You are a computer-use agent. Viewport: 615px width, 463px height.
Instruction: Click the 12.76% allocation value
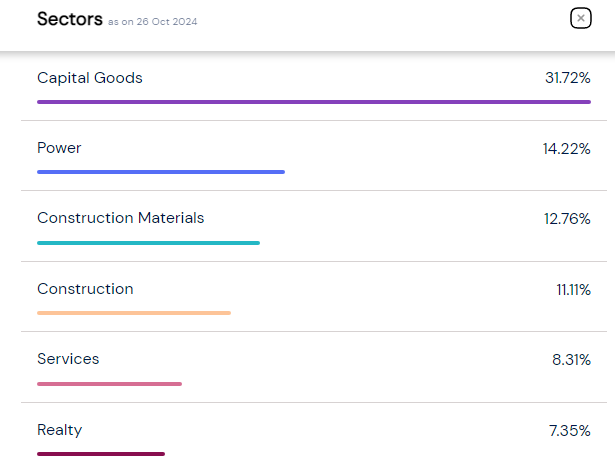pyautogui.click(x=567, y=218)
